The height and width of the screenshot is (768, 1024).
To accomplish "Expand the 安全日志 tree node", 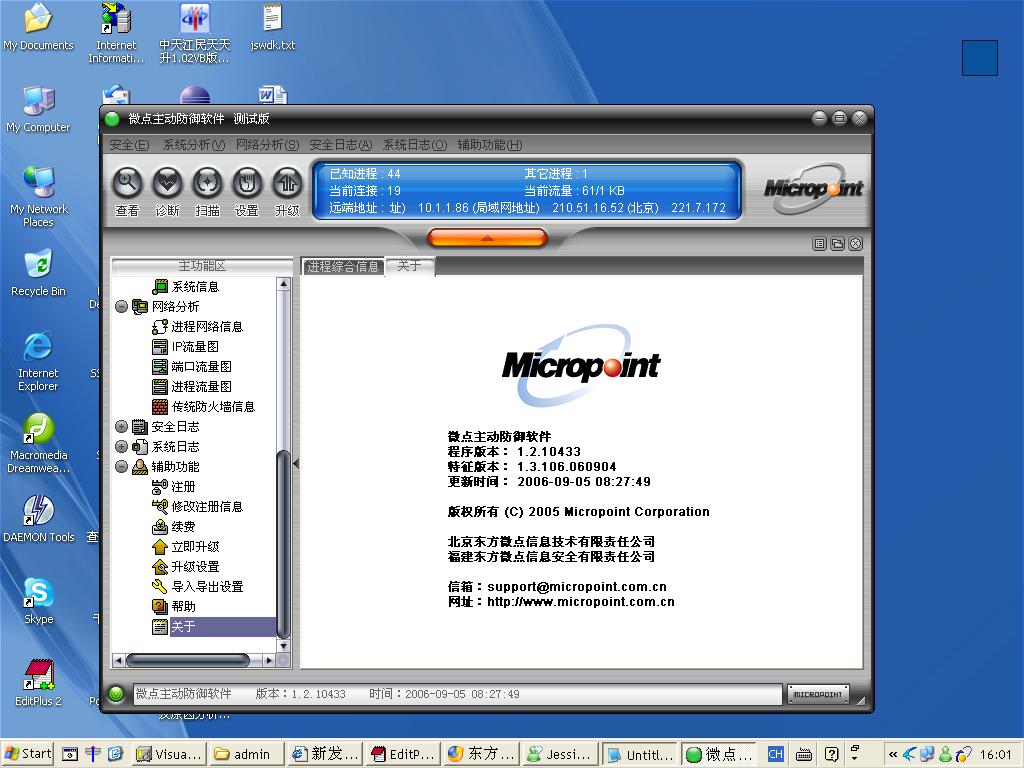I will (x=121, y=426).
